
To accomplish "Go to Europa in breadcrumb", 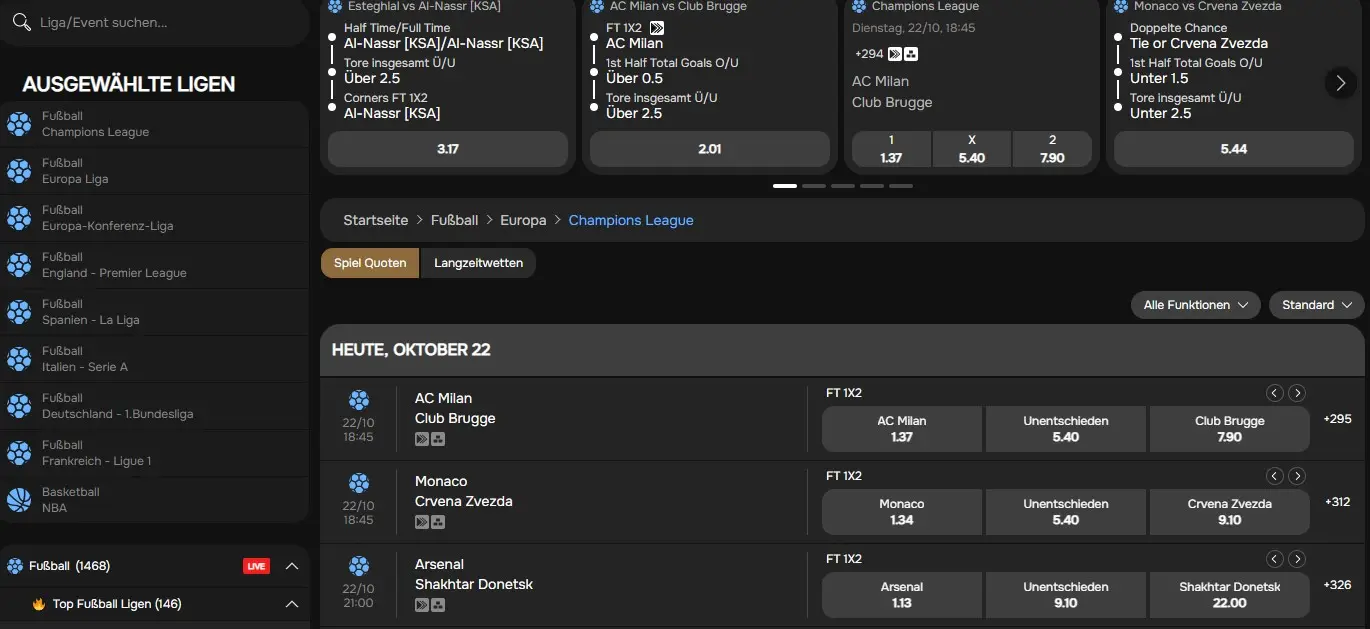I will coord(523,220).
